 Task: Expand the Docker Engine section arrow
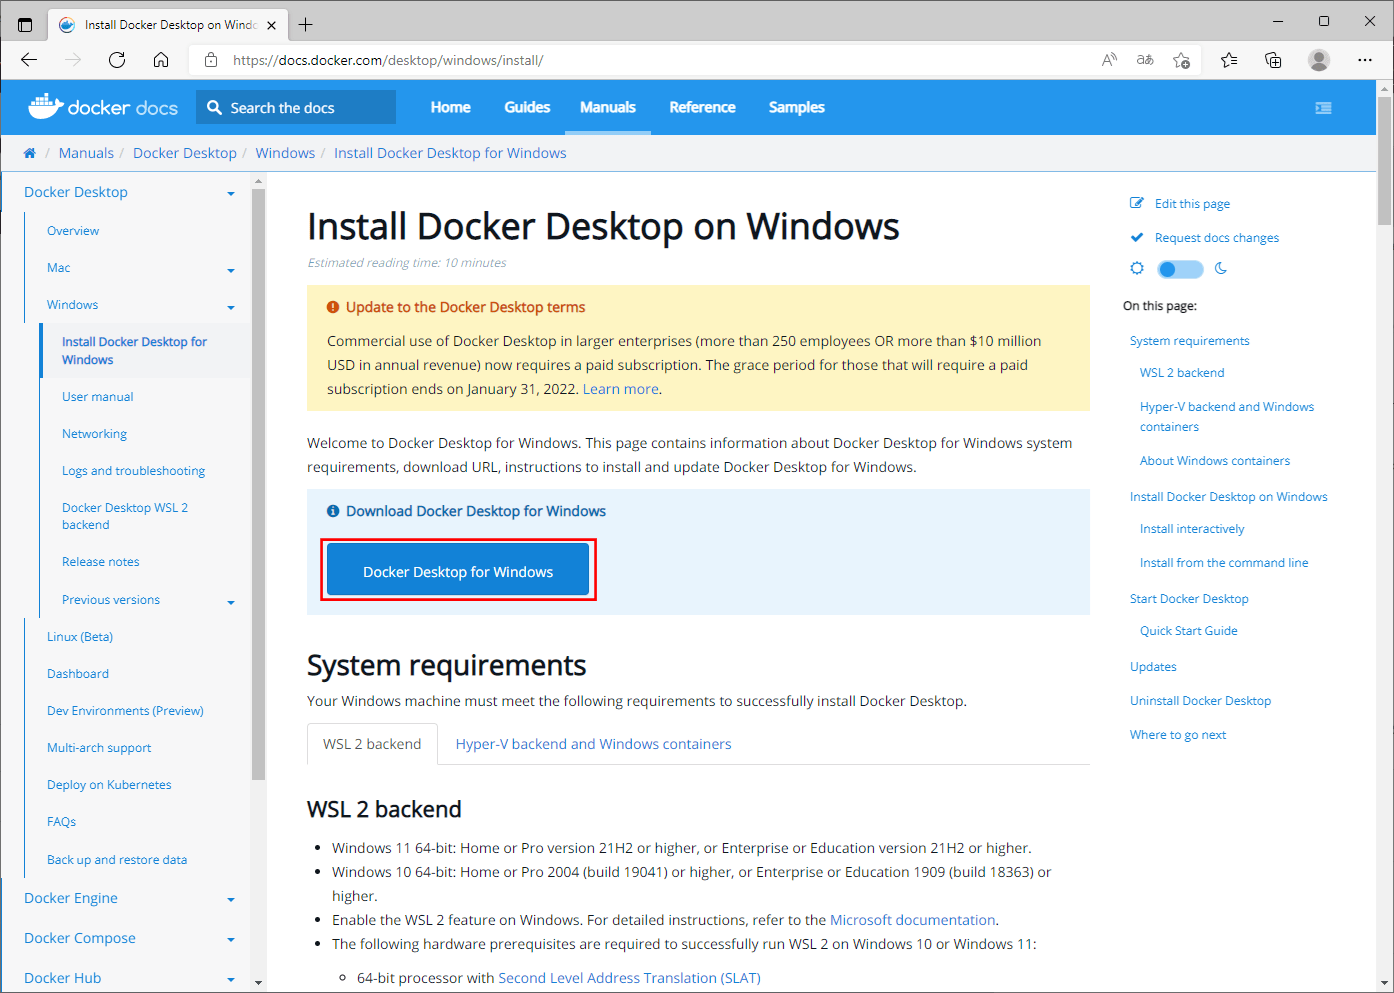click(x=231, y=899)
